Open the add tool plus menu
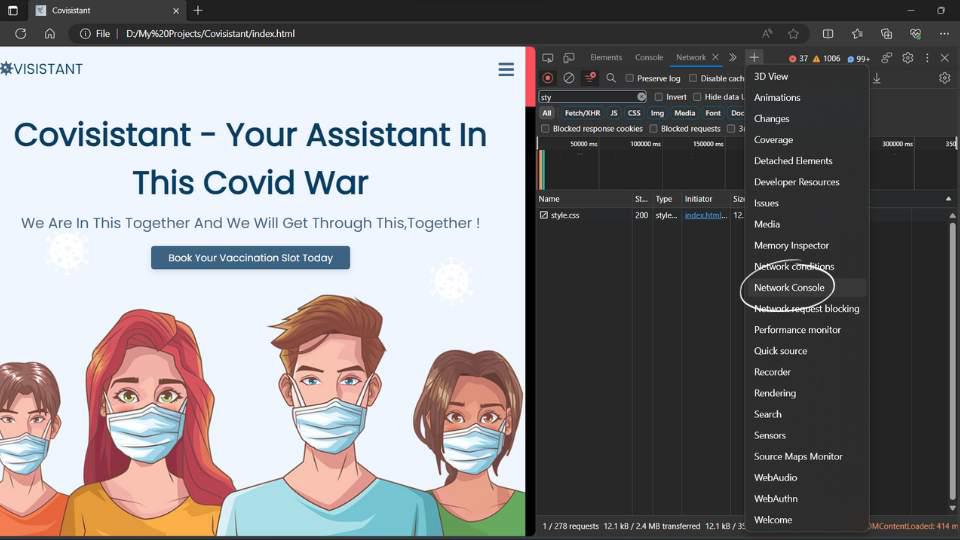 [x=754, y=58]
